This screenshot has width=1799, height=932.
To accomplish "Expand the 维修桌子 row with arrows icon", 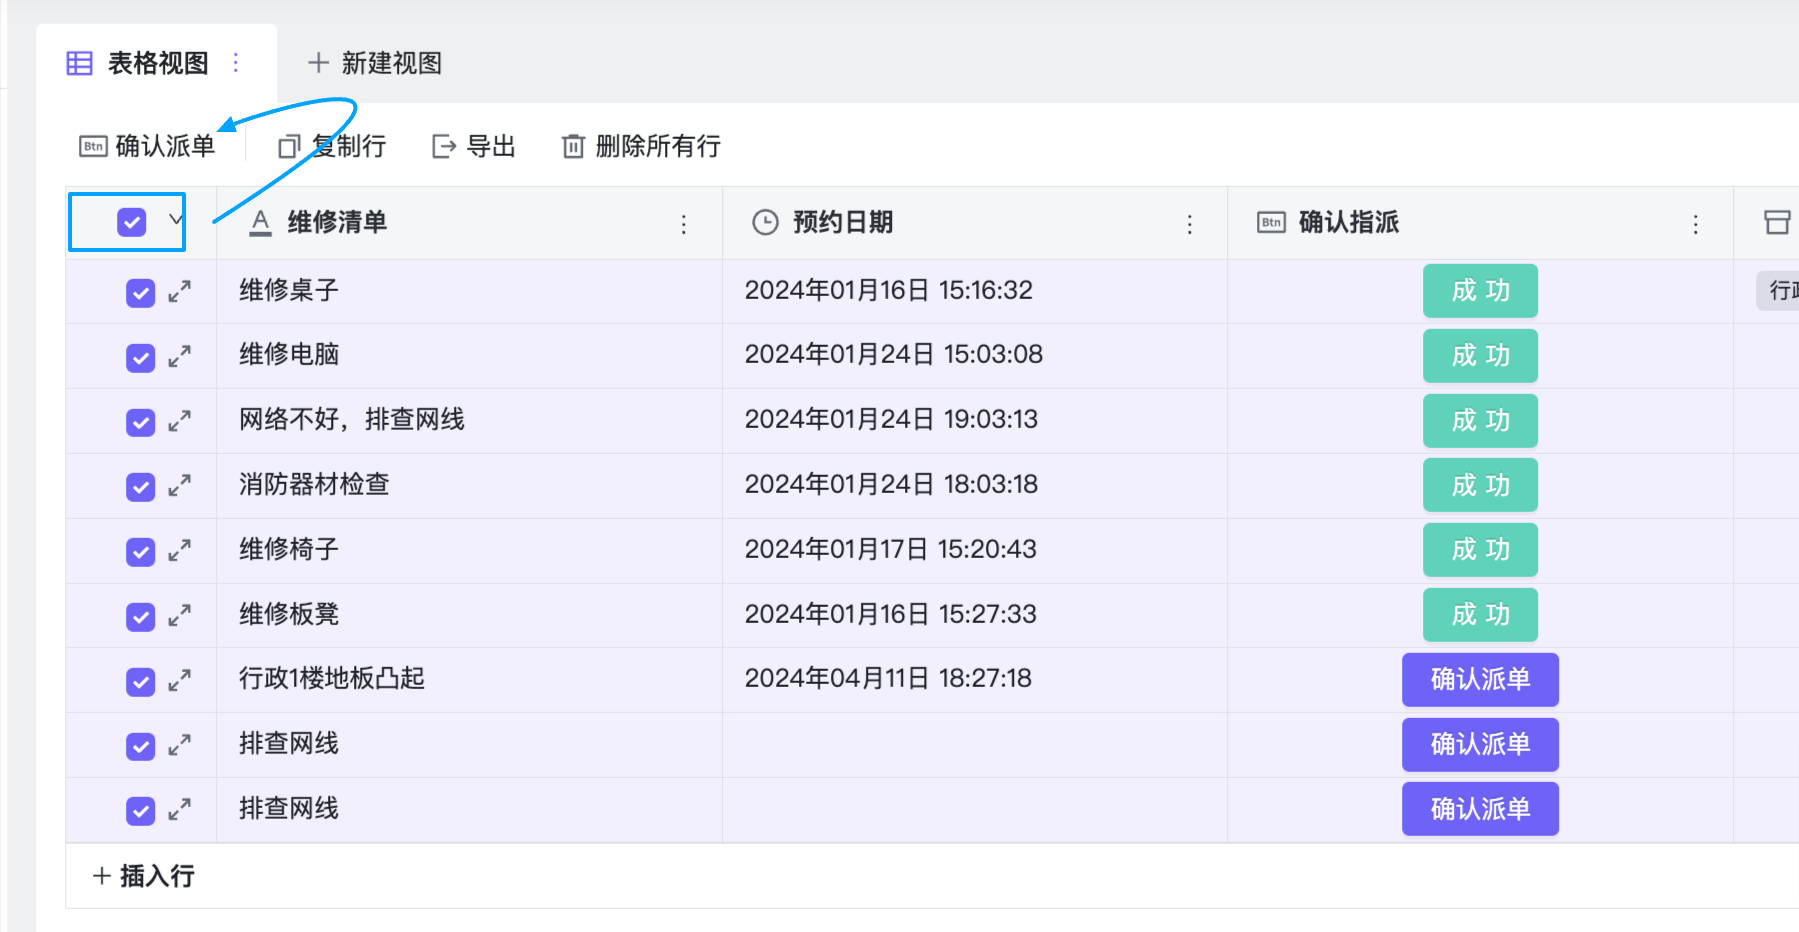I will pos(180,292).
